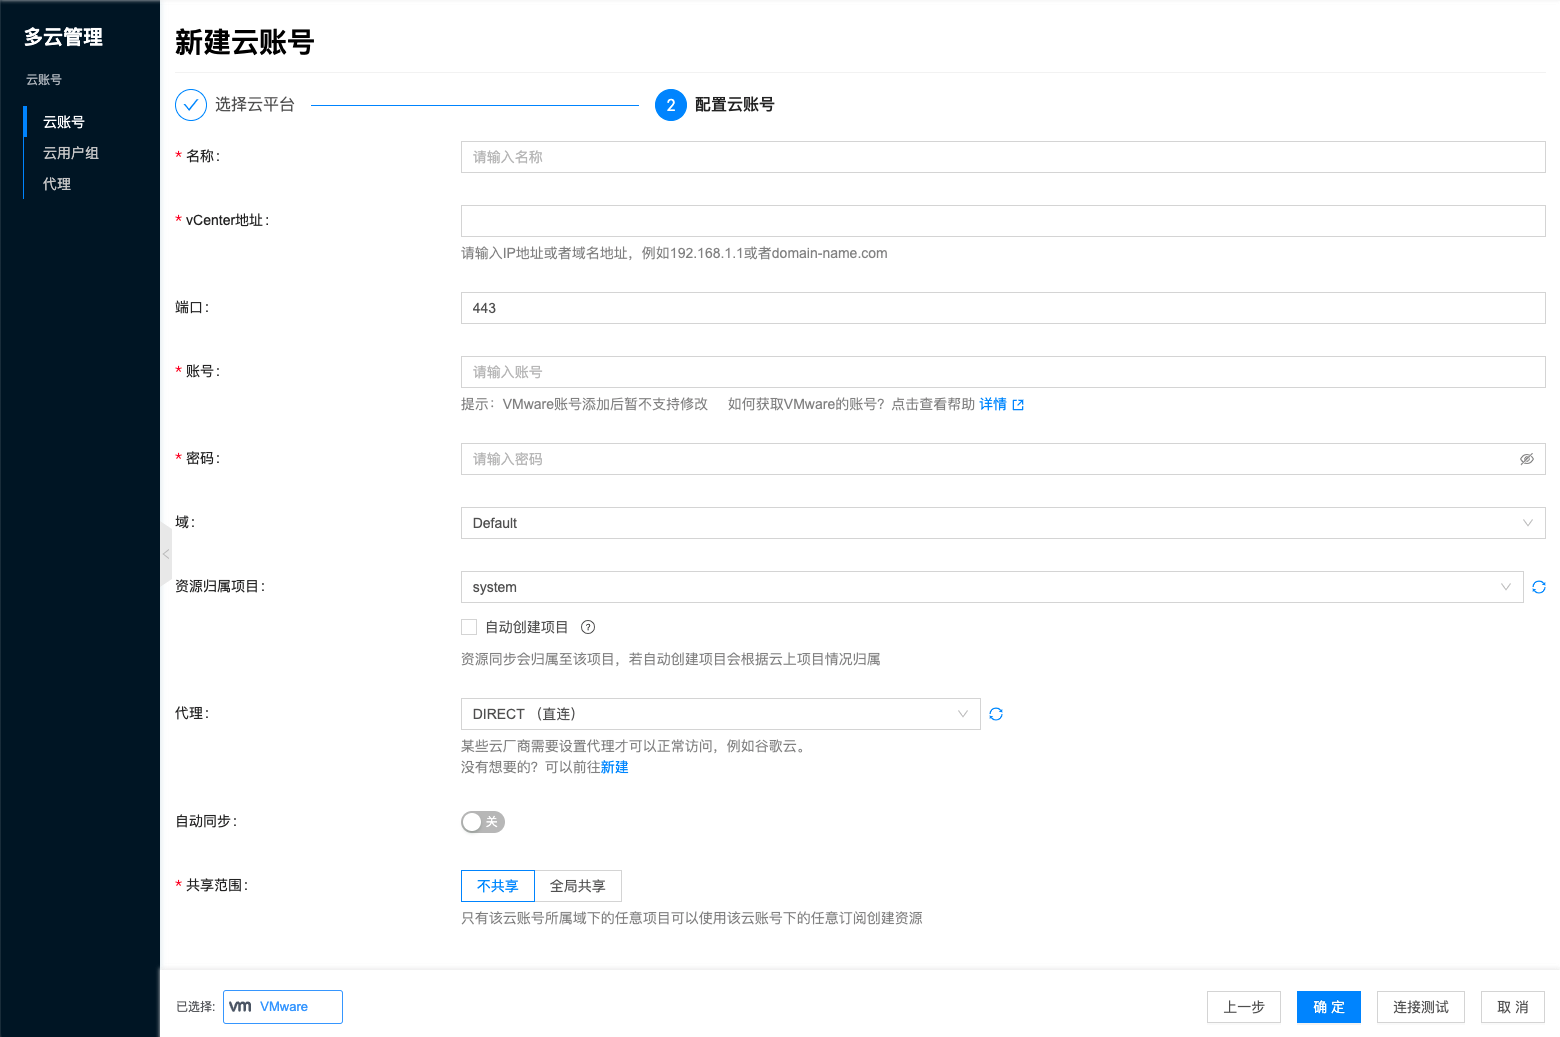This screenshot has height=1037, width=1560.
Task: Select 全局共享 sharing scope option
Action: click(x=578, y=886)
